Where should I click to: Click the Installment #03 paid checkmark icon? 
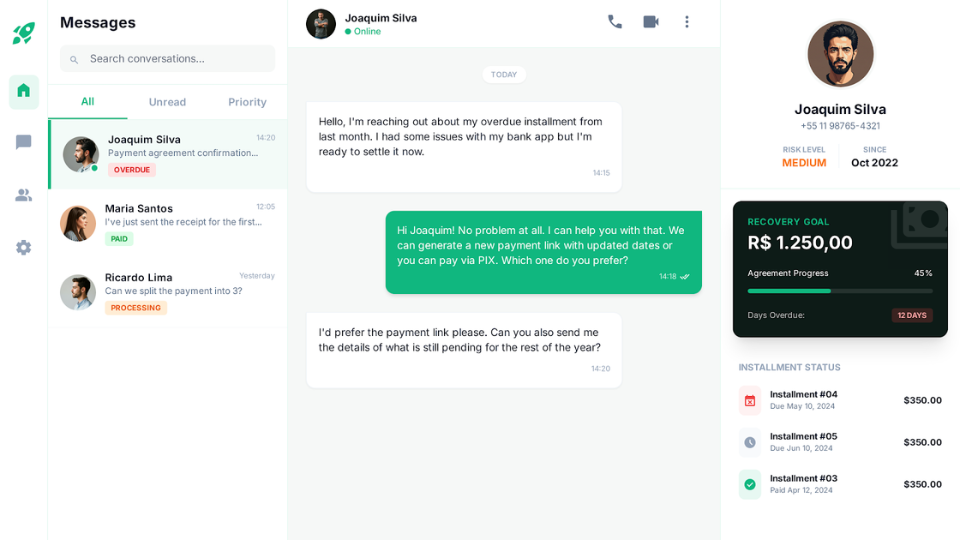pyautogui.click(x=750, y=484)
